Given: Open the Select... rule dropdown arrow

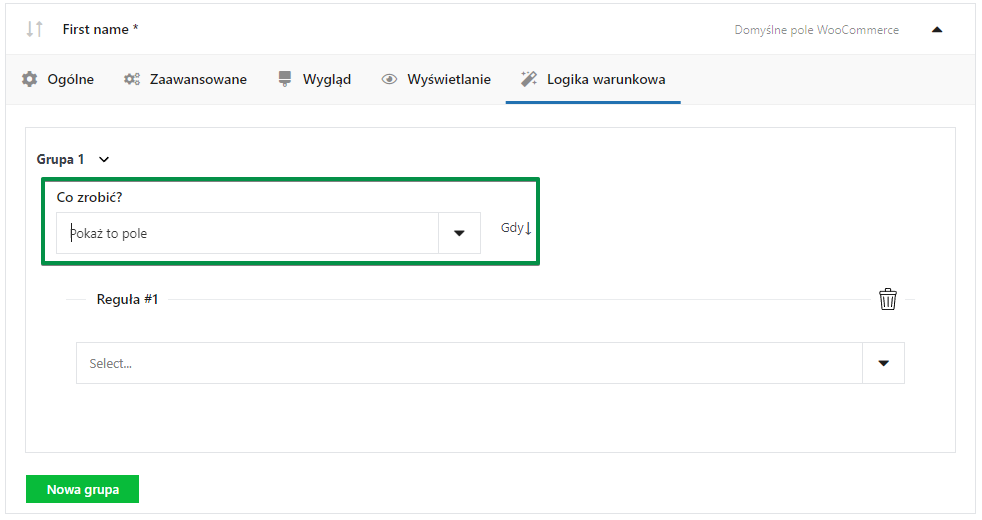Looking at the screenshot, I should [883, 363].
